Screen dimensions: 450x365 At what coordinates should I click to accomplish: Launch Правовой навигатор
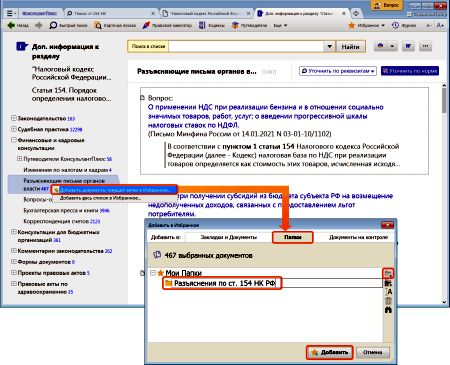(167, 25)
